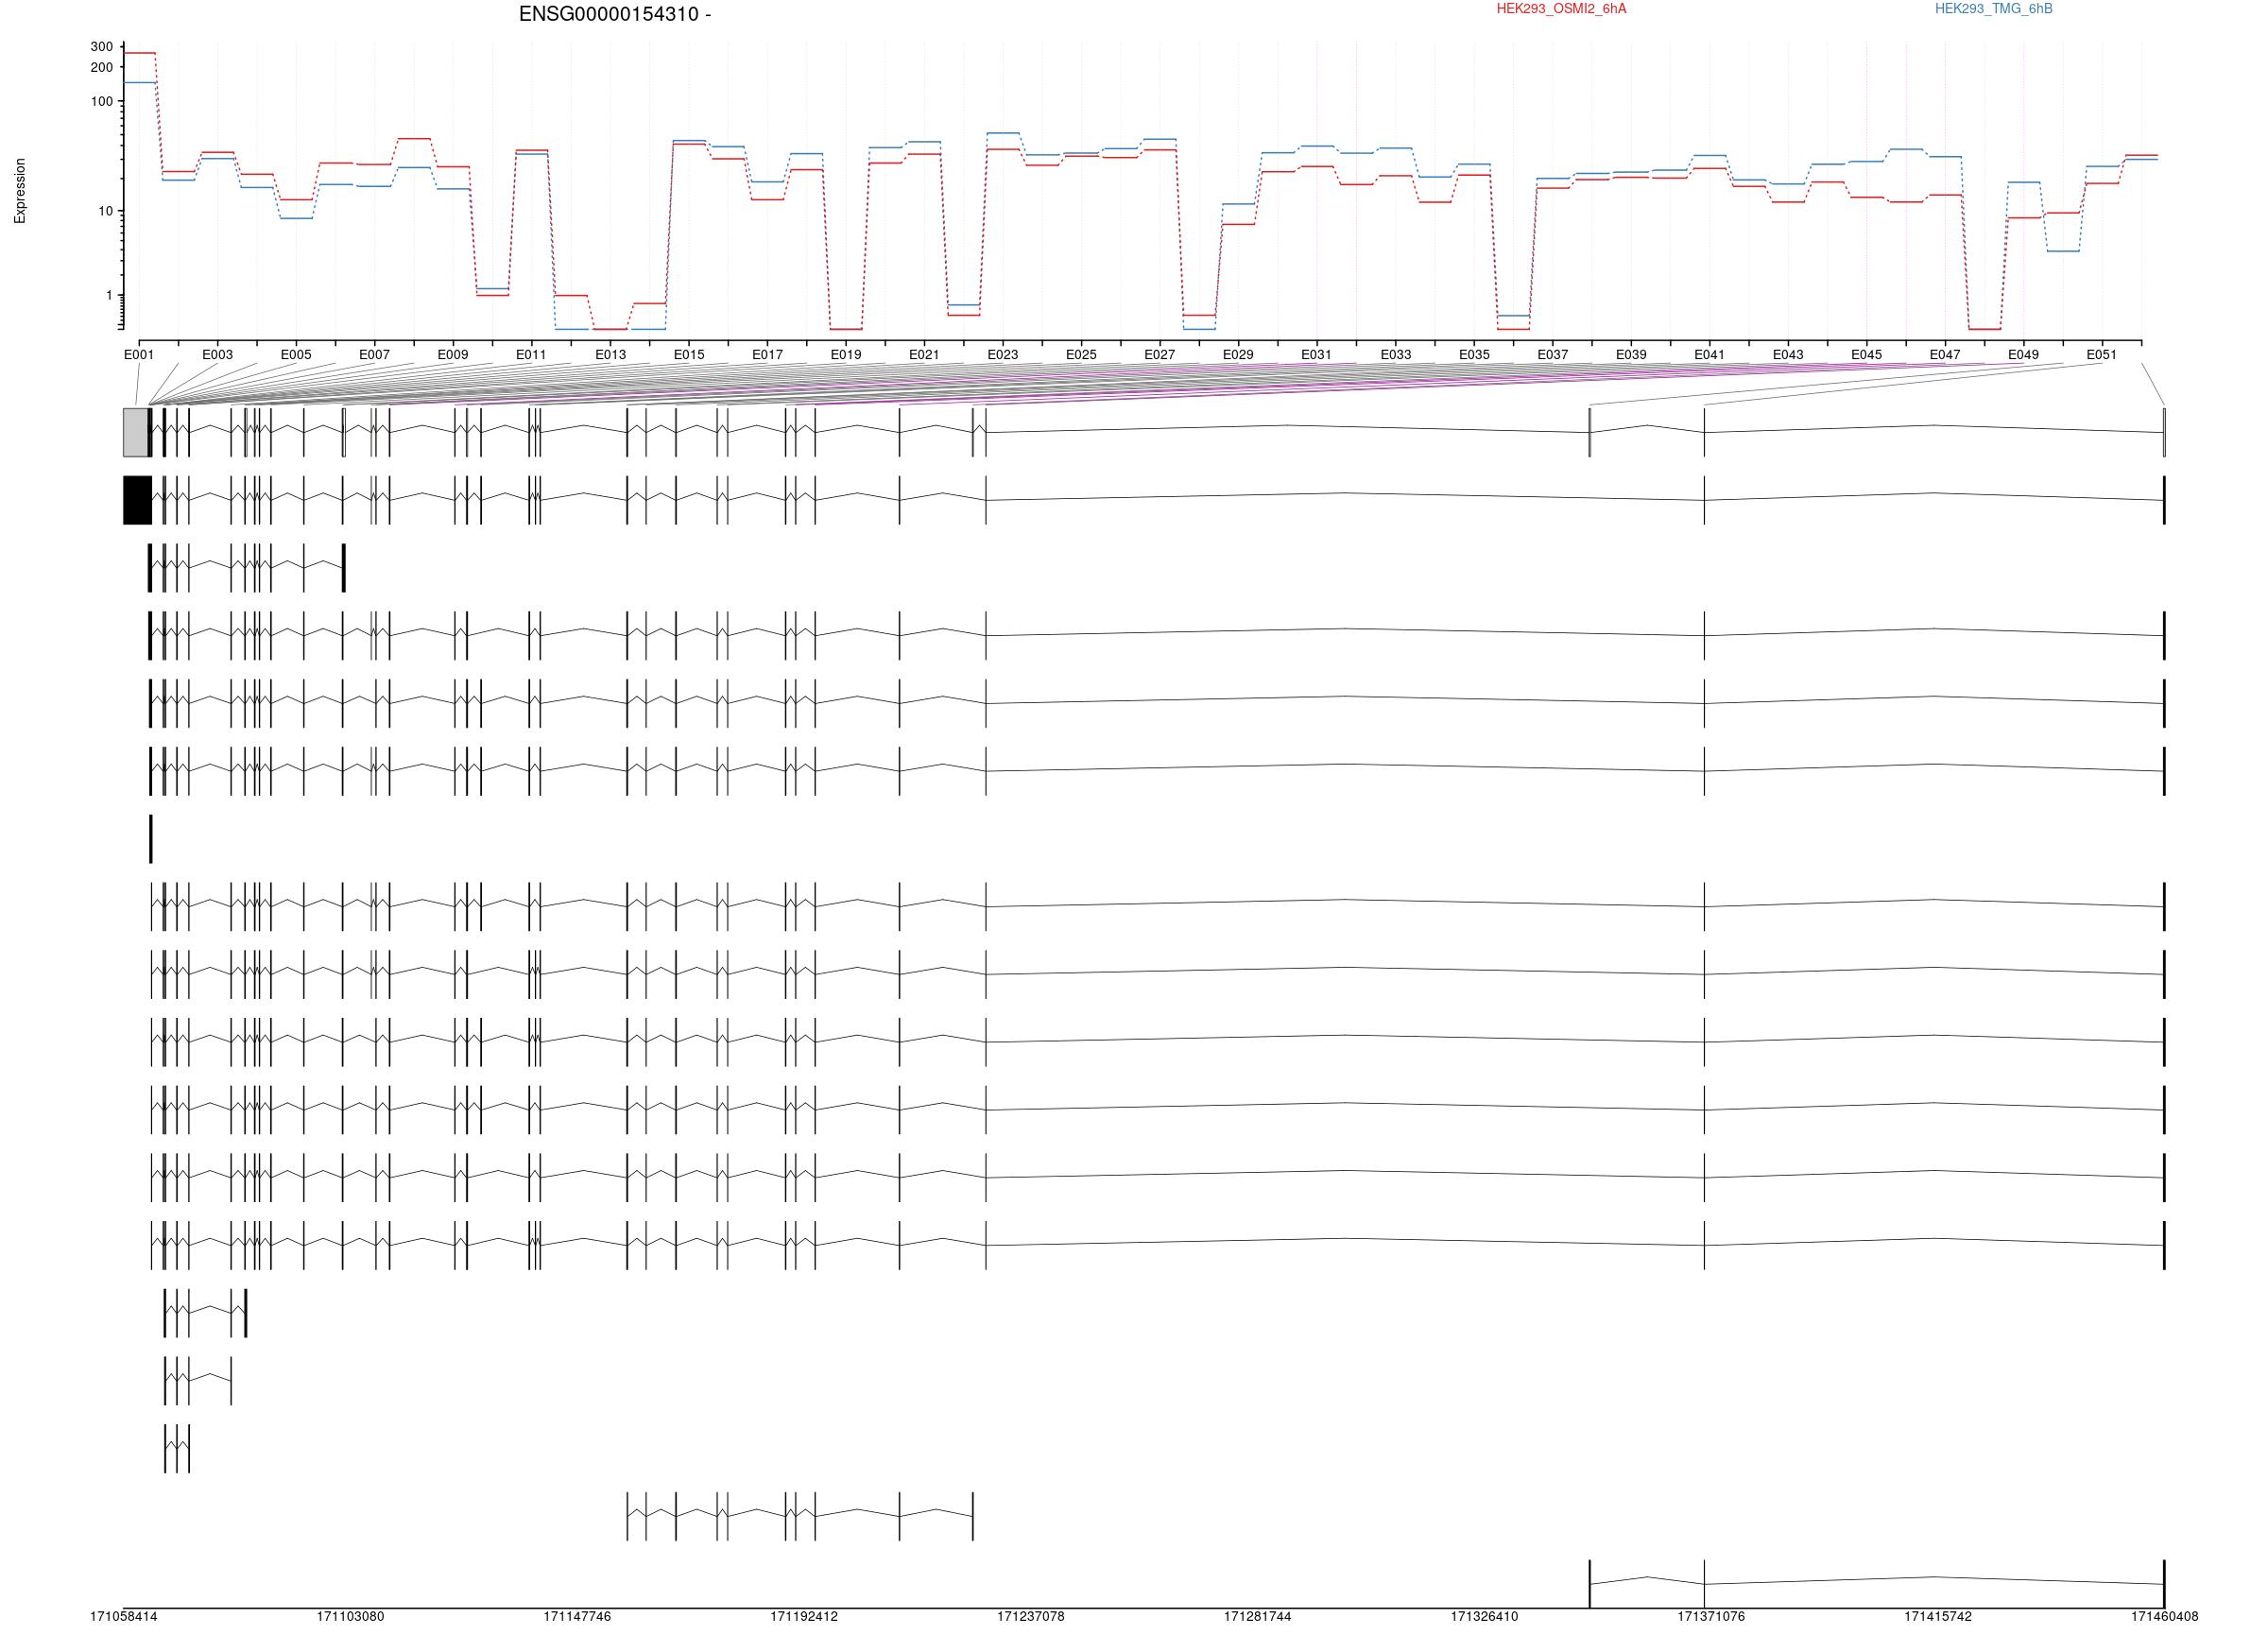
Task: Click exon label E047
Action: [x=1945, y=355]
